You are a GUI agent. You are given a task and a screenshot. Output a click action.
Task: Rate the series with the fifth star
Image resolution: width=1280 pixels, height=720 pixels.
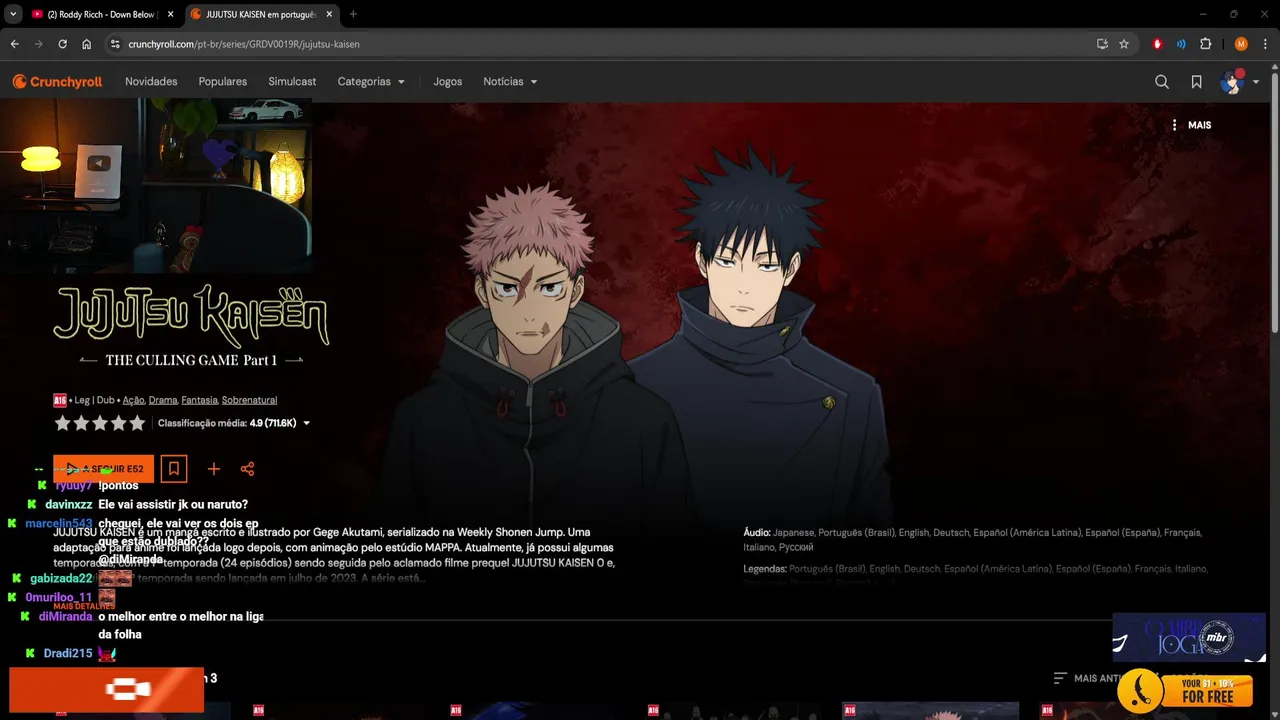[137, 423]
